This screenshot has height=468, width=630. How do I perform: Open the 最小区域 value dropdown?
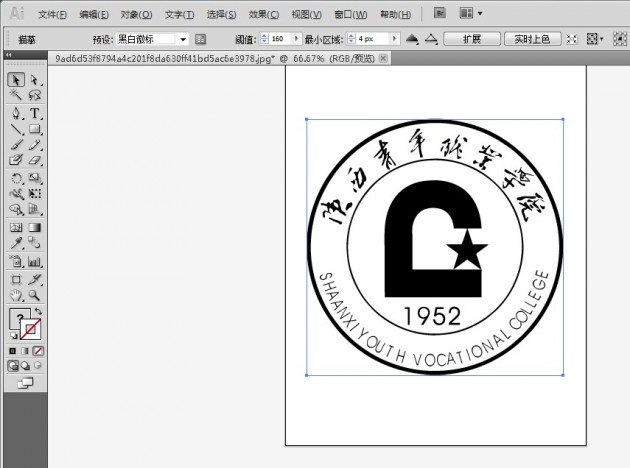pyautogui.click(x=396, y=39)
